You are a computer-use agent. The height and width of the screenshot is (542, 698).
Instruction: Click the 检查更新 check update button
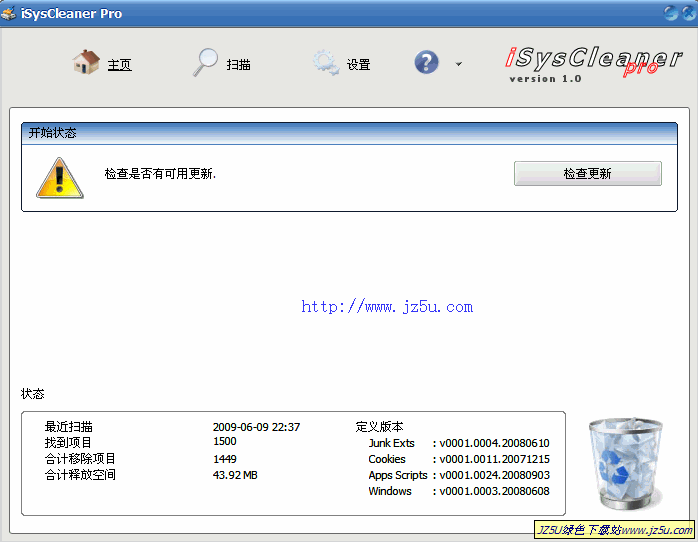pyautogui.click(x=588, y=173)
